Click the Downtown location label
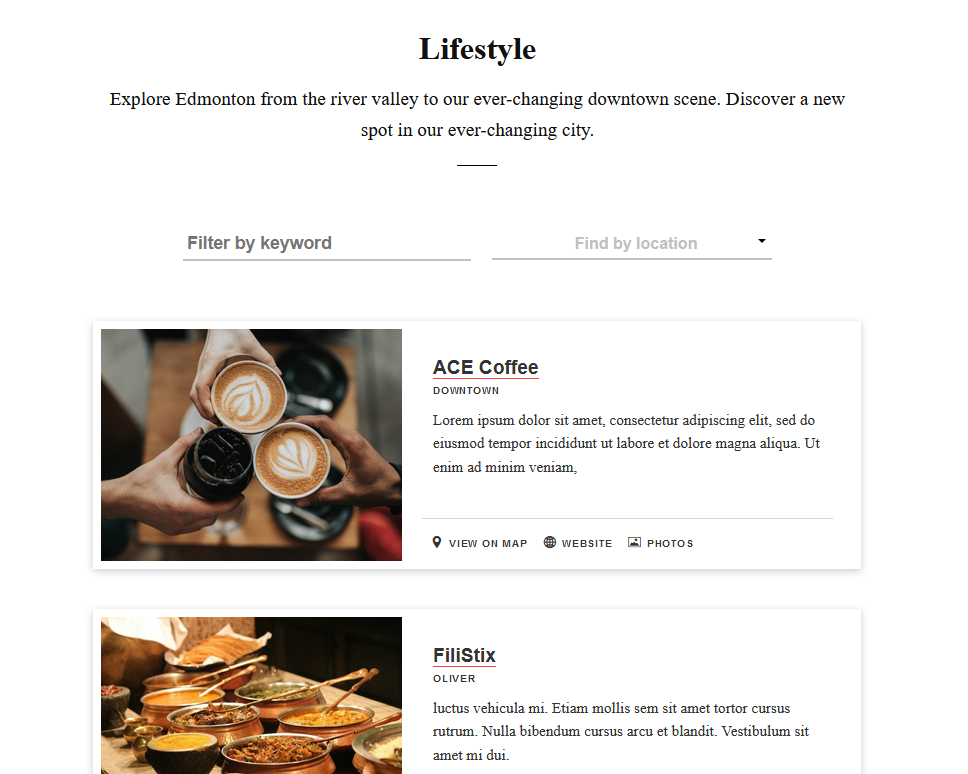The width and height of the screenshot is (968, 774). 465,391
